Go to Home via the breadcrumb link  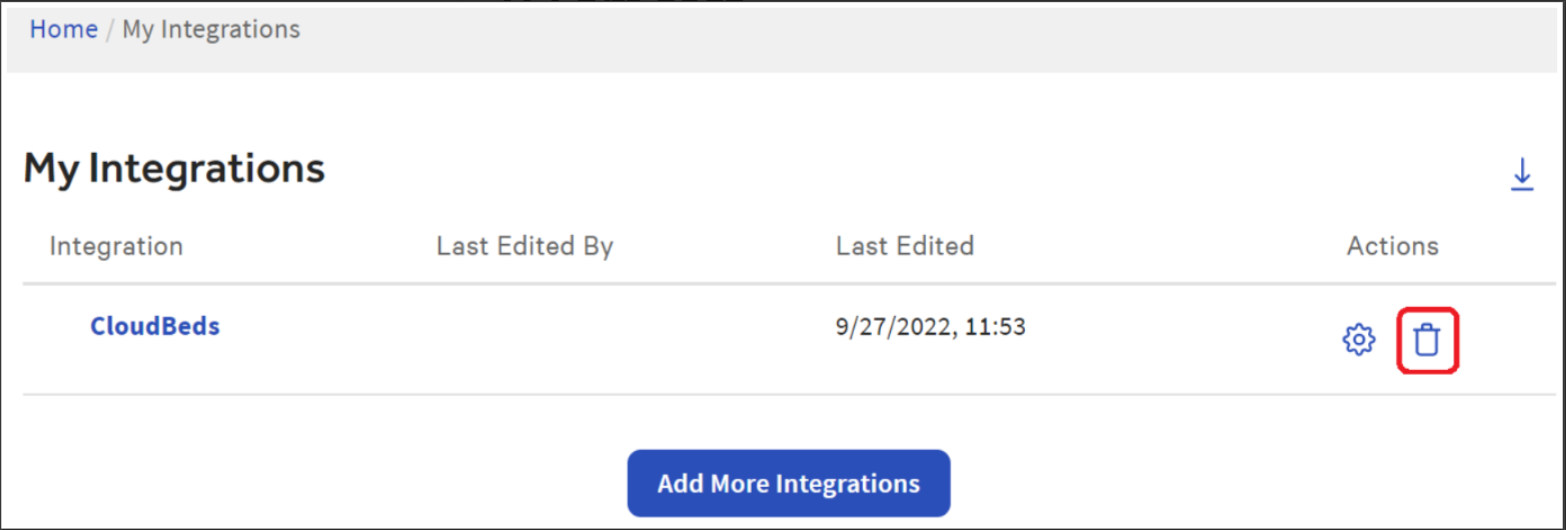[63, 29]
